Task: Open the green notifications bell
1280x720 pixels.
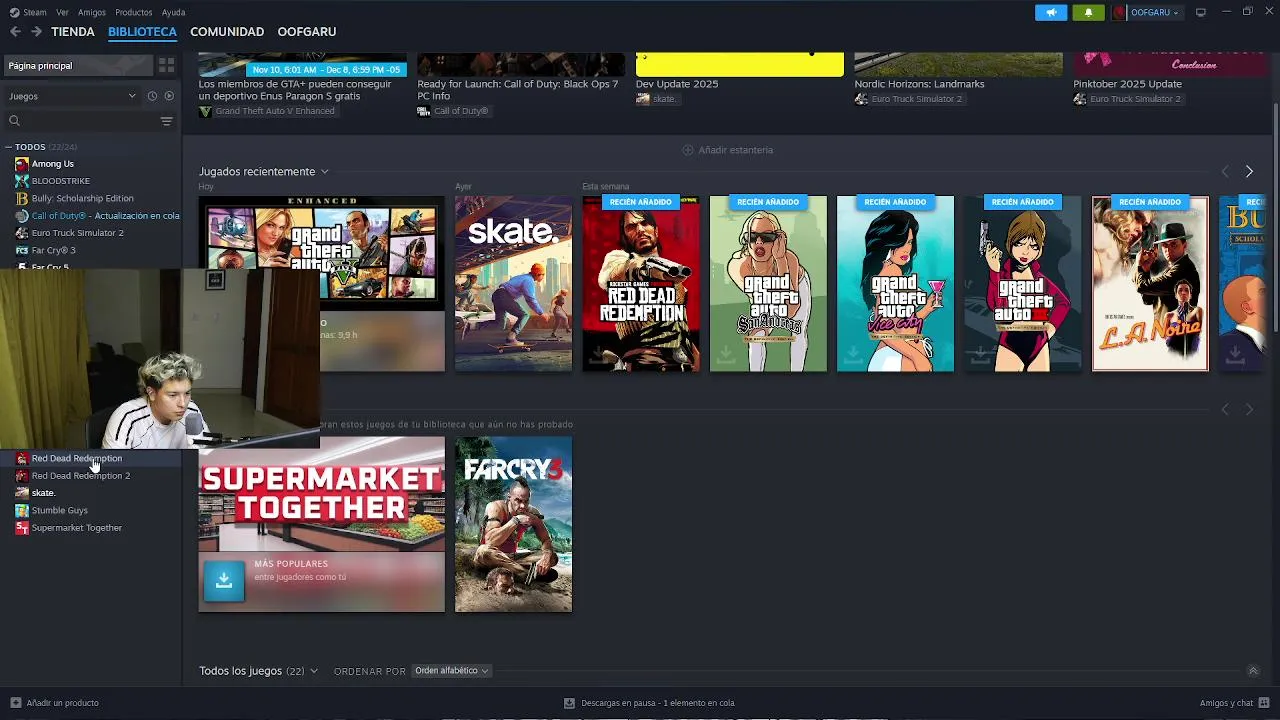Action: (x=1088, y=12)
